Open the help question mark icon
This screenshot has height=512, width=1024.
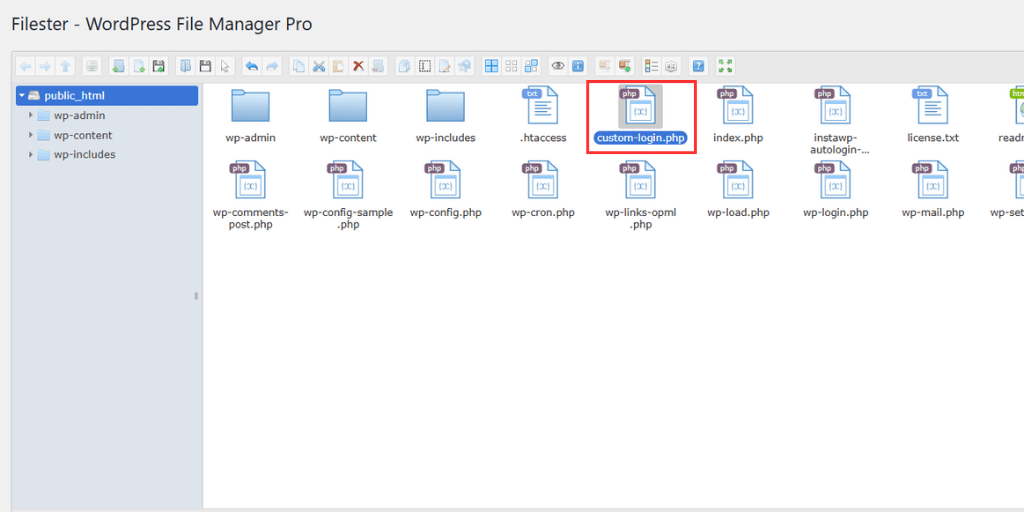(699, 66)
